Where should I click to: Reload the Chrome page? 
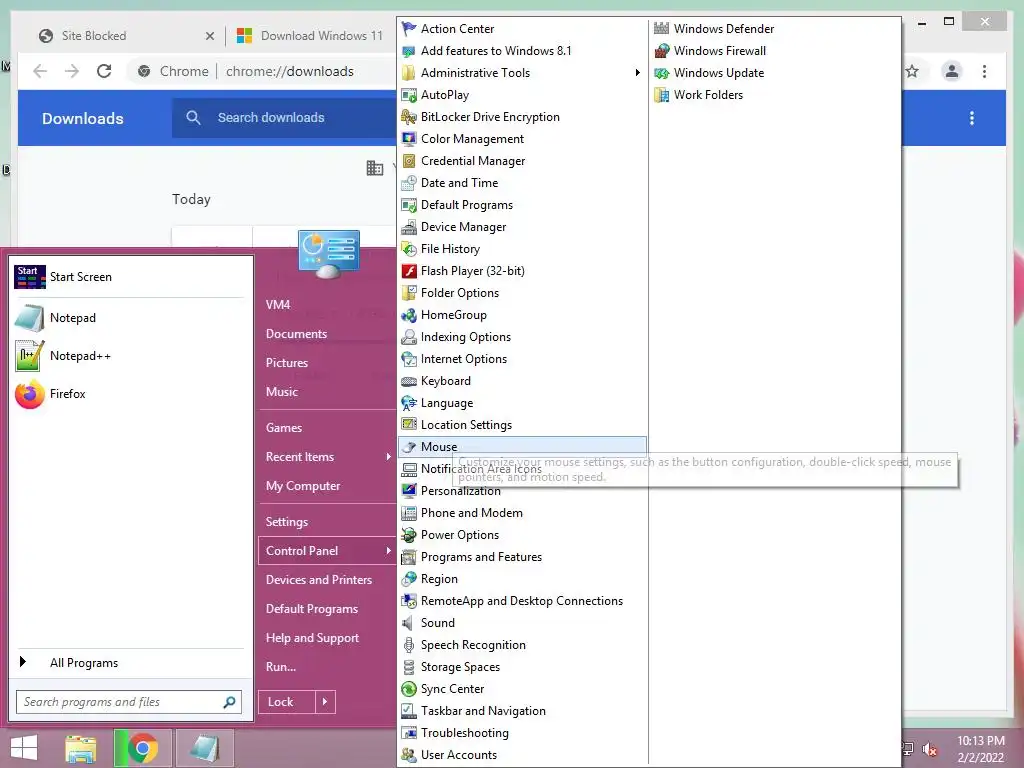[x=104, y=71]
